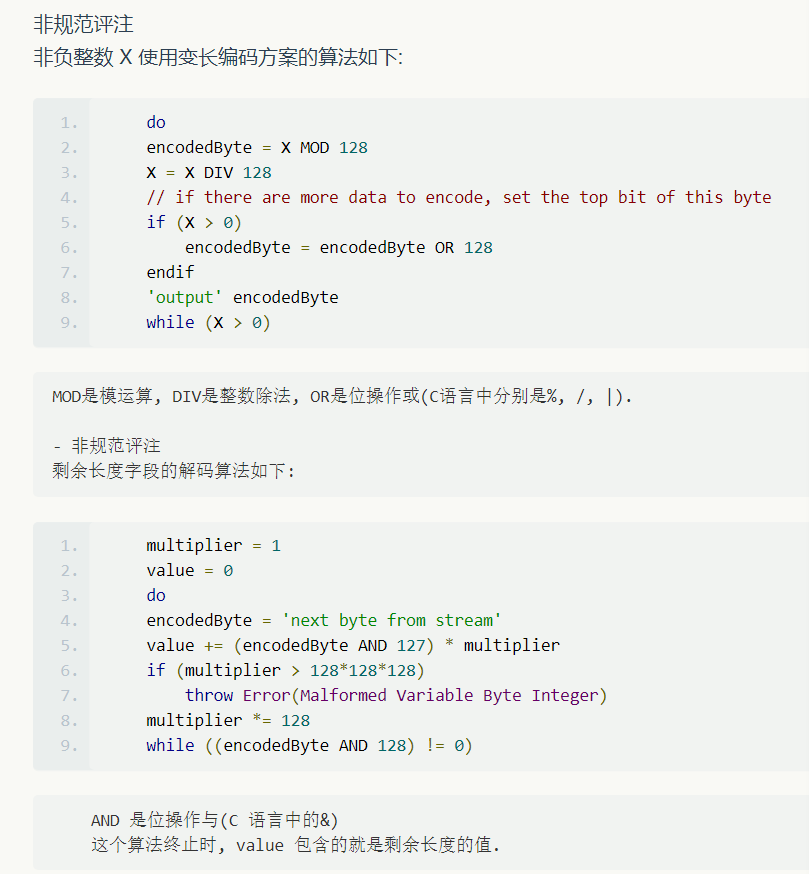Viewport: 809px width, 874px height.
Task: Click 'AND 是位操作与' note text
Action: click(215, 820)
